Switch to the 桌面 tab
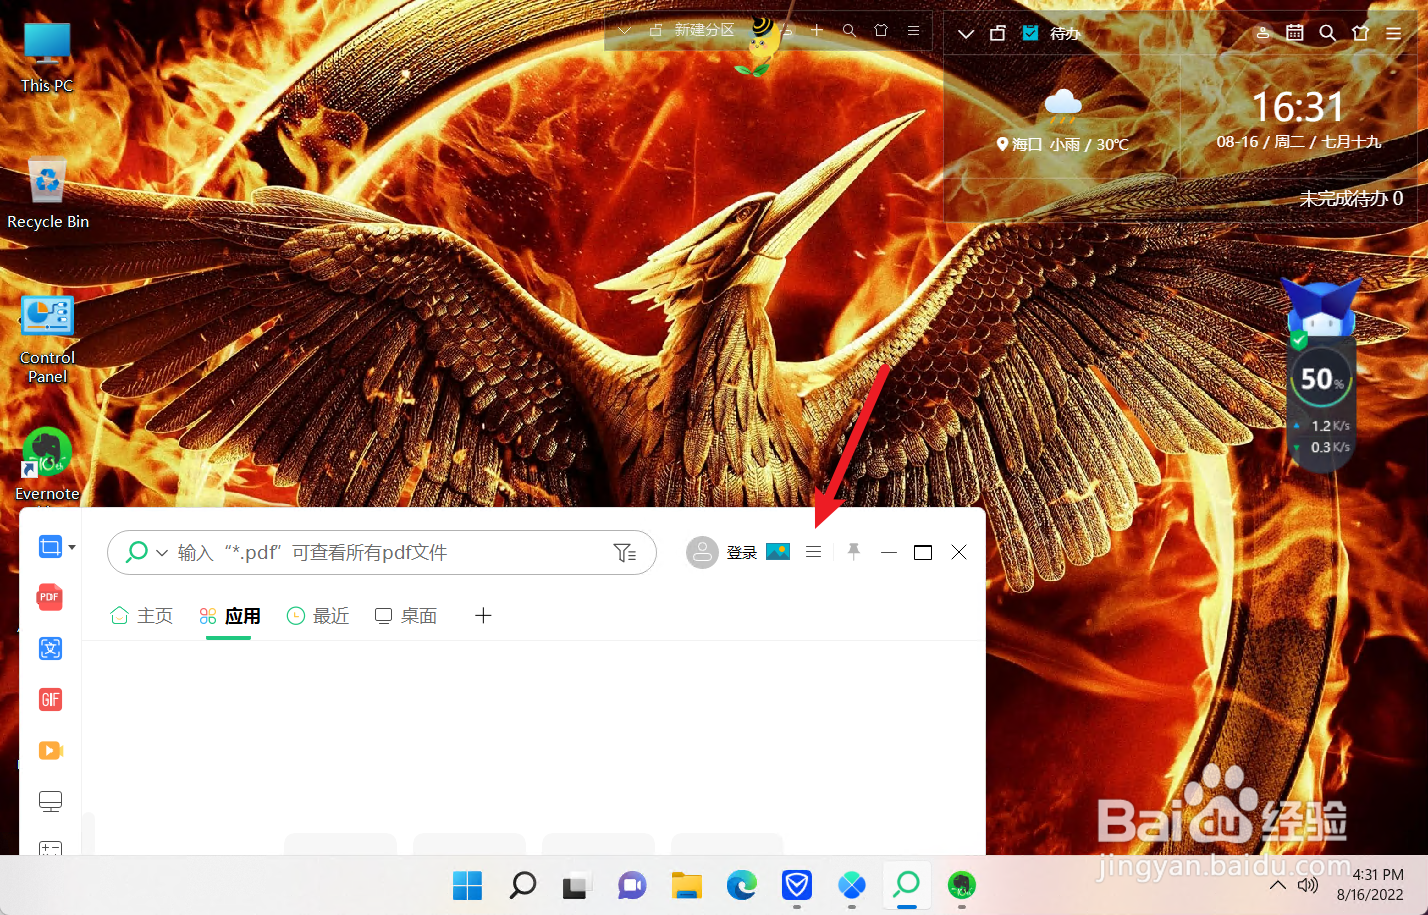Image resolution: width=1428 pixels, height=915 pixels. (x=406, y=616)
